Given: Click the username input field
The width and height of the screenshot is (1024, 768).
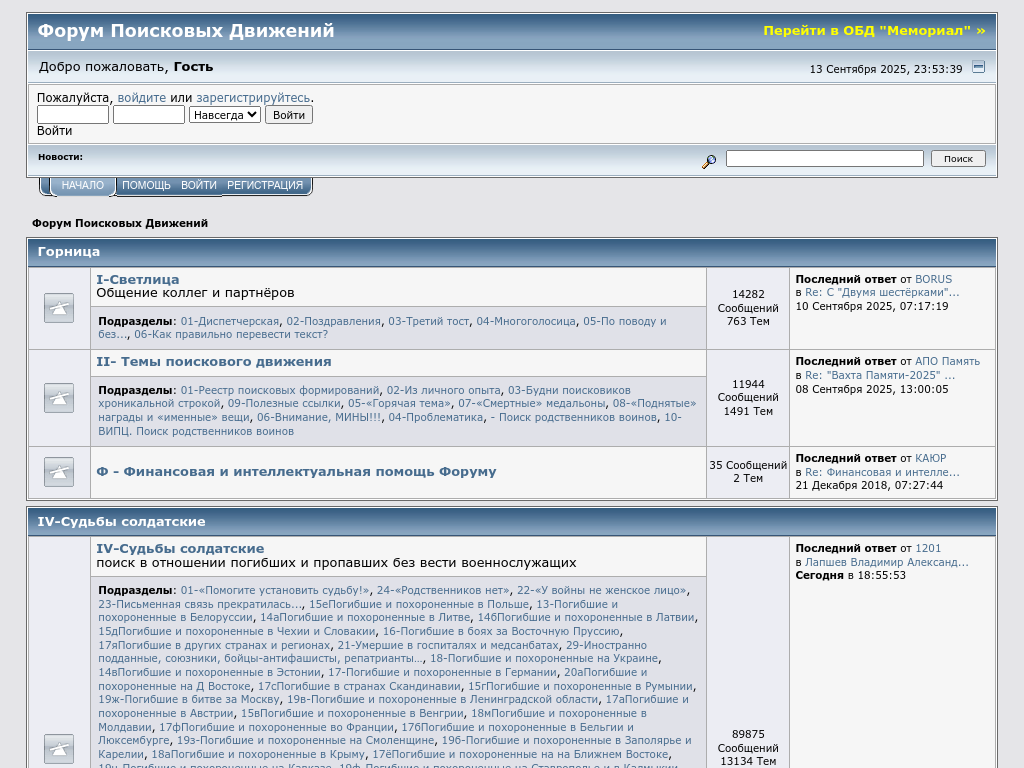Looking at the screenshot, I should [x=73, y=115].
